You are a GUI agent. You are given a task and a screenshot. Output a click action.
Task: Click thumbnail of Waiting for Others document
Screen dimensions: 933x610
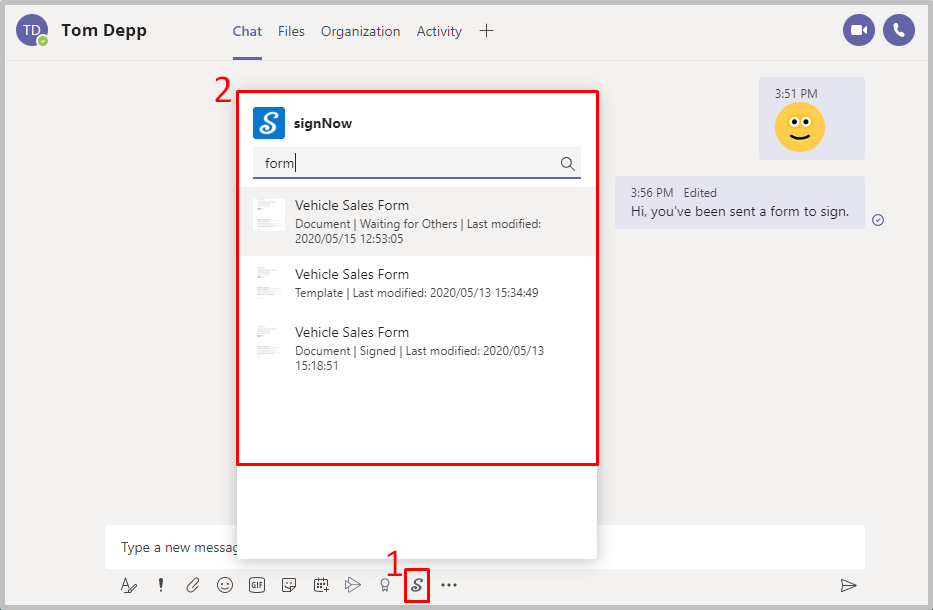[x=269, y=215]
